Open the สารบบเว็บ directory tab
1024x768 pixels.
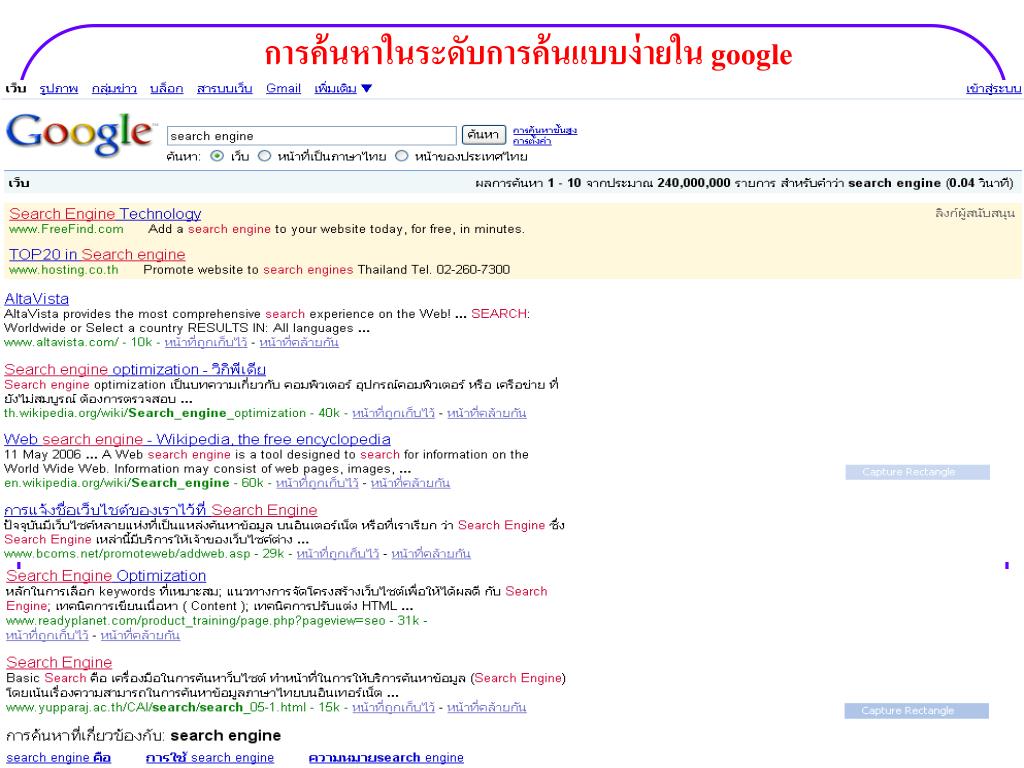(225, 89)
